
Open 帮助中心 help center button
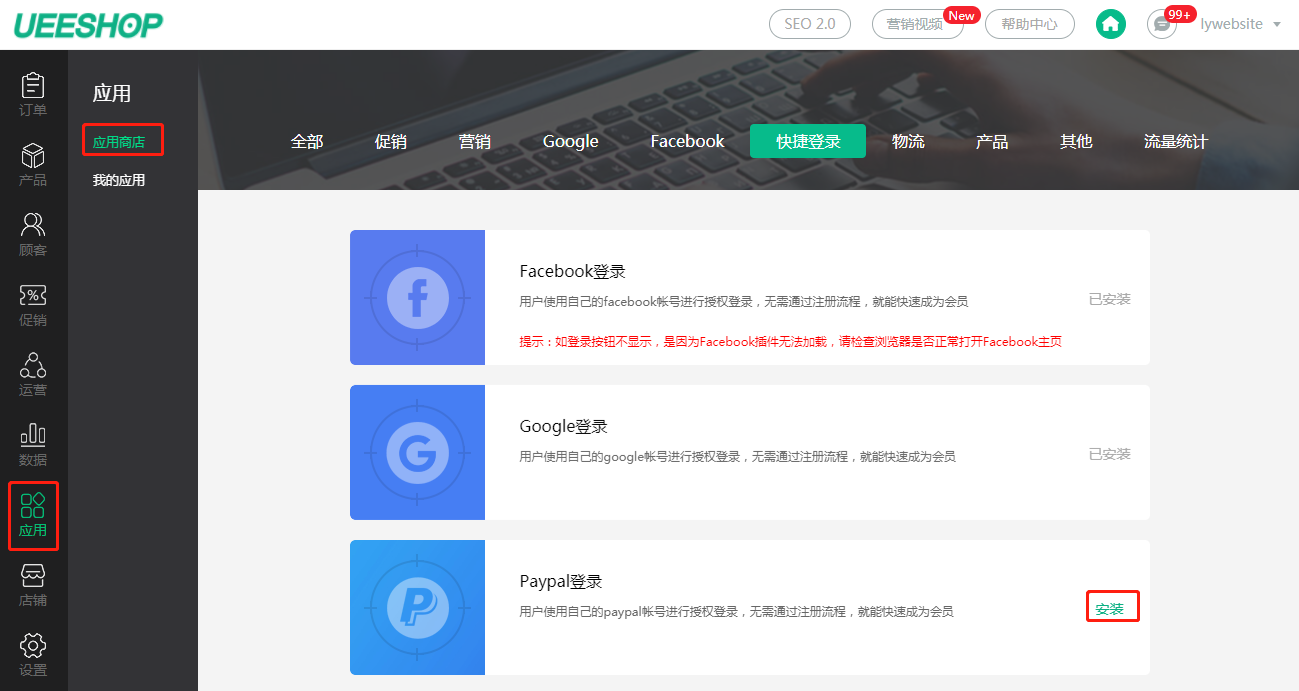point(1029,24)
